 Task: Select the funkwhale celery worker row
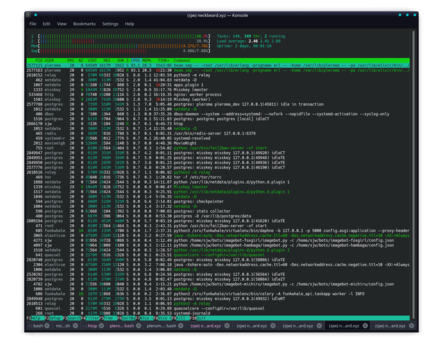tap(218, 294)
